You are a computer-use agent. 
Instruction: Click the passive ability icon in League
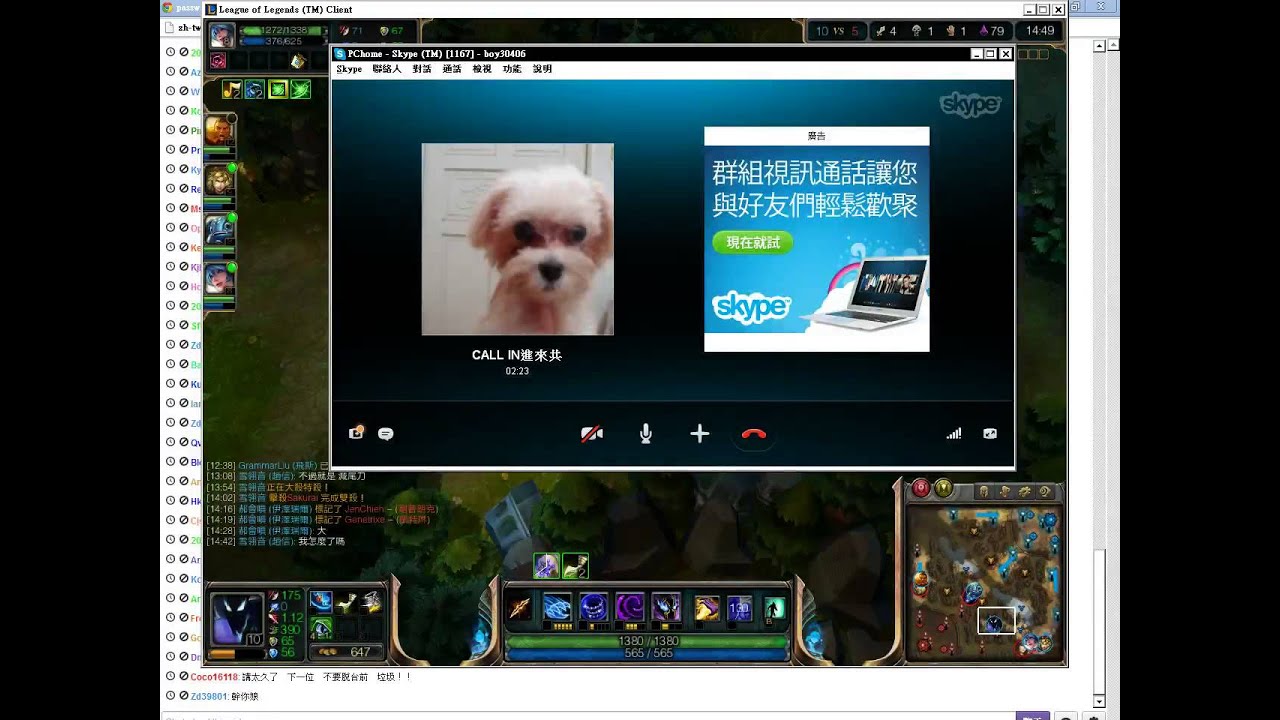coord(520,608)
